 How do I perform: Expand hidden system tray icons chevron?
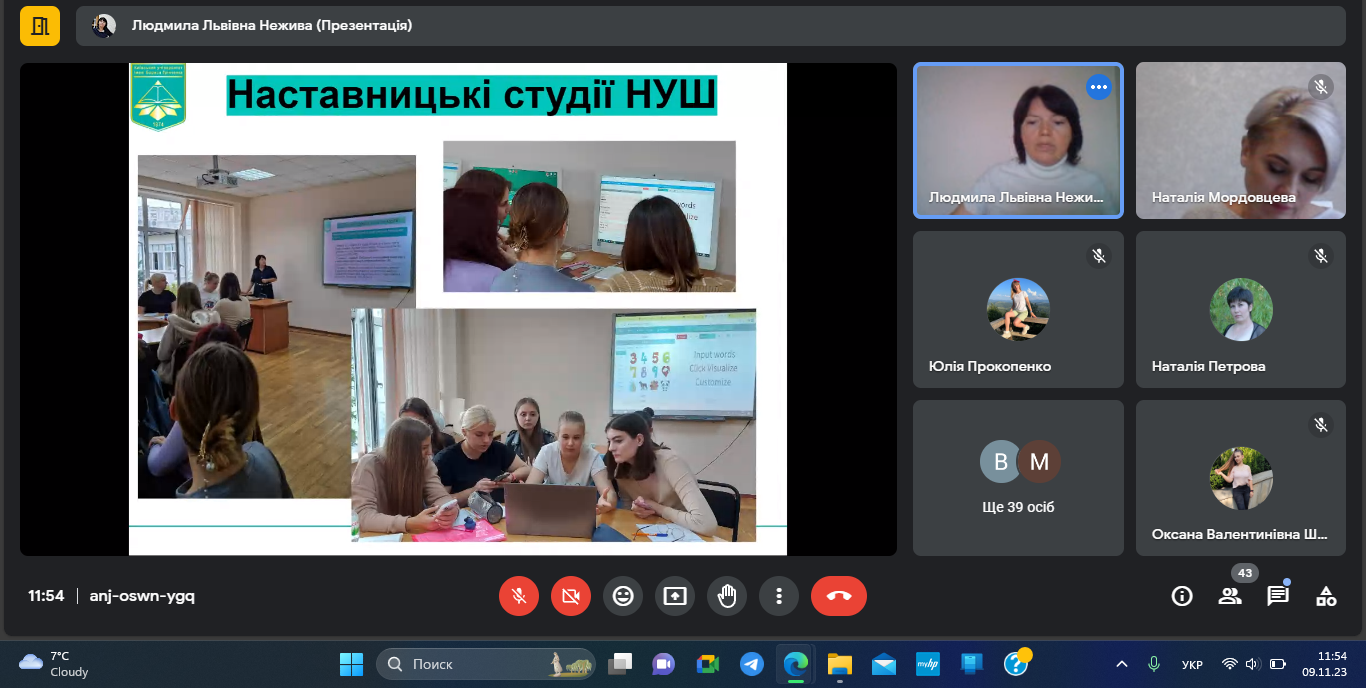1122,664
